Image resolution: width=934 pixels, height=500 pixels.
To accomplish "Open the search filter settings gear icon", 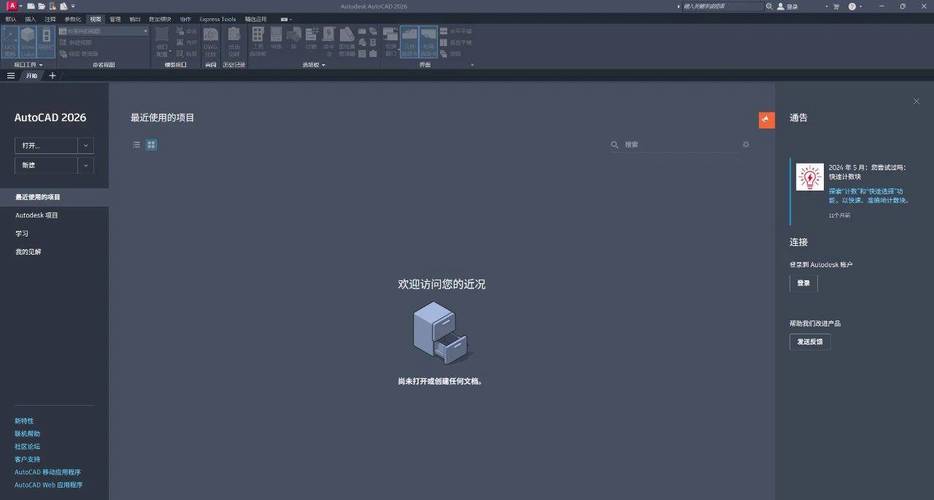I will (x=745, y=145).
